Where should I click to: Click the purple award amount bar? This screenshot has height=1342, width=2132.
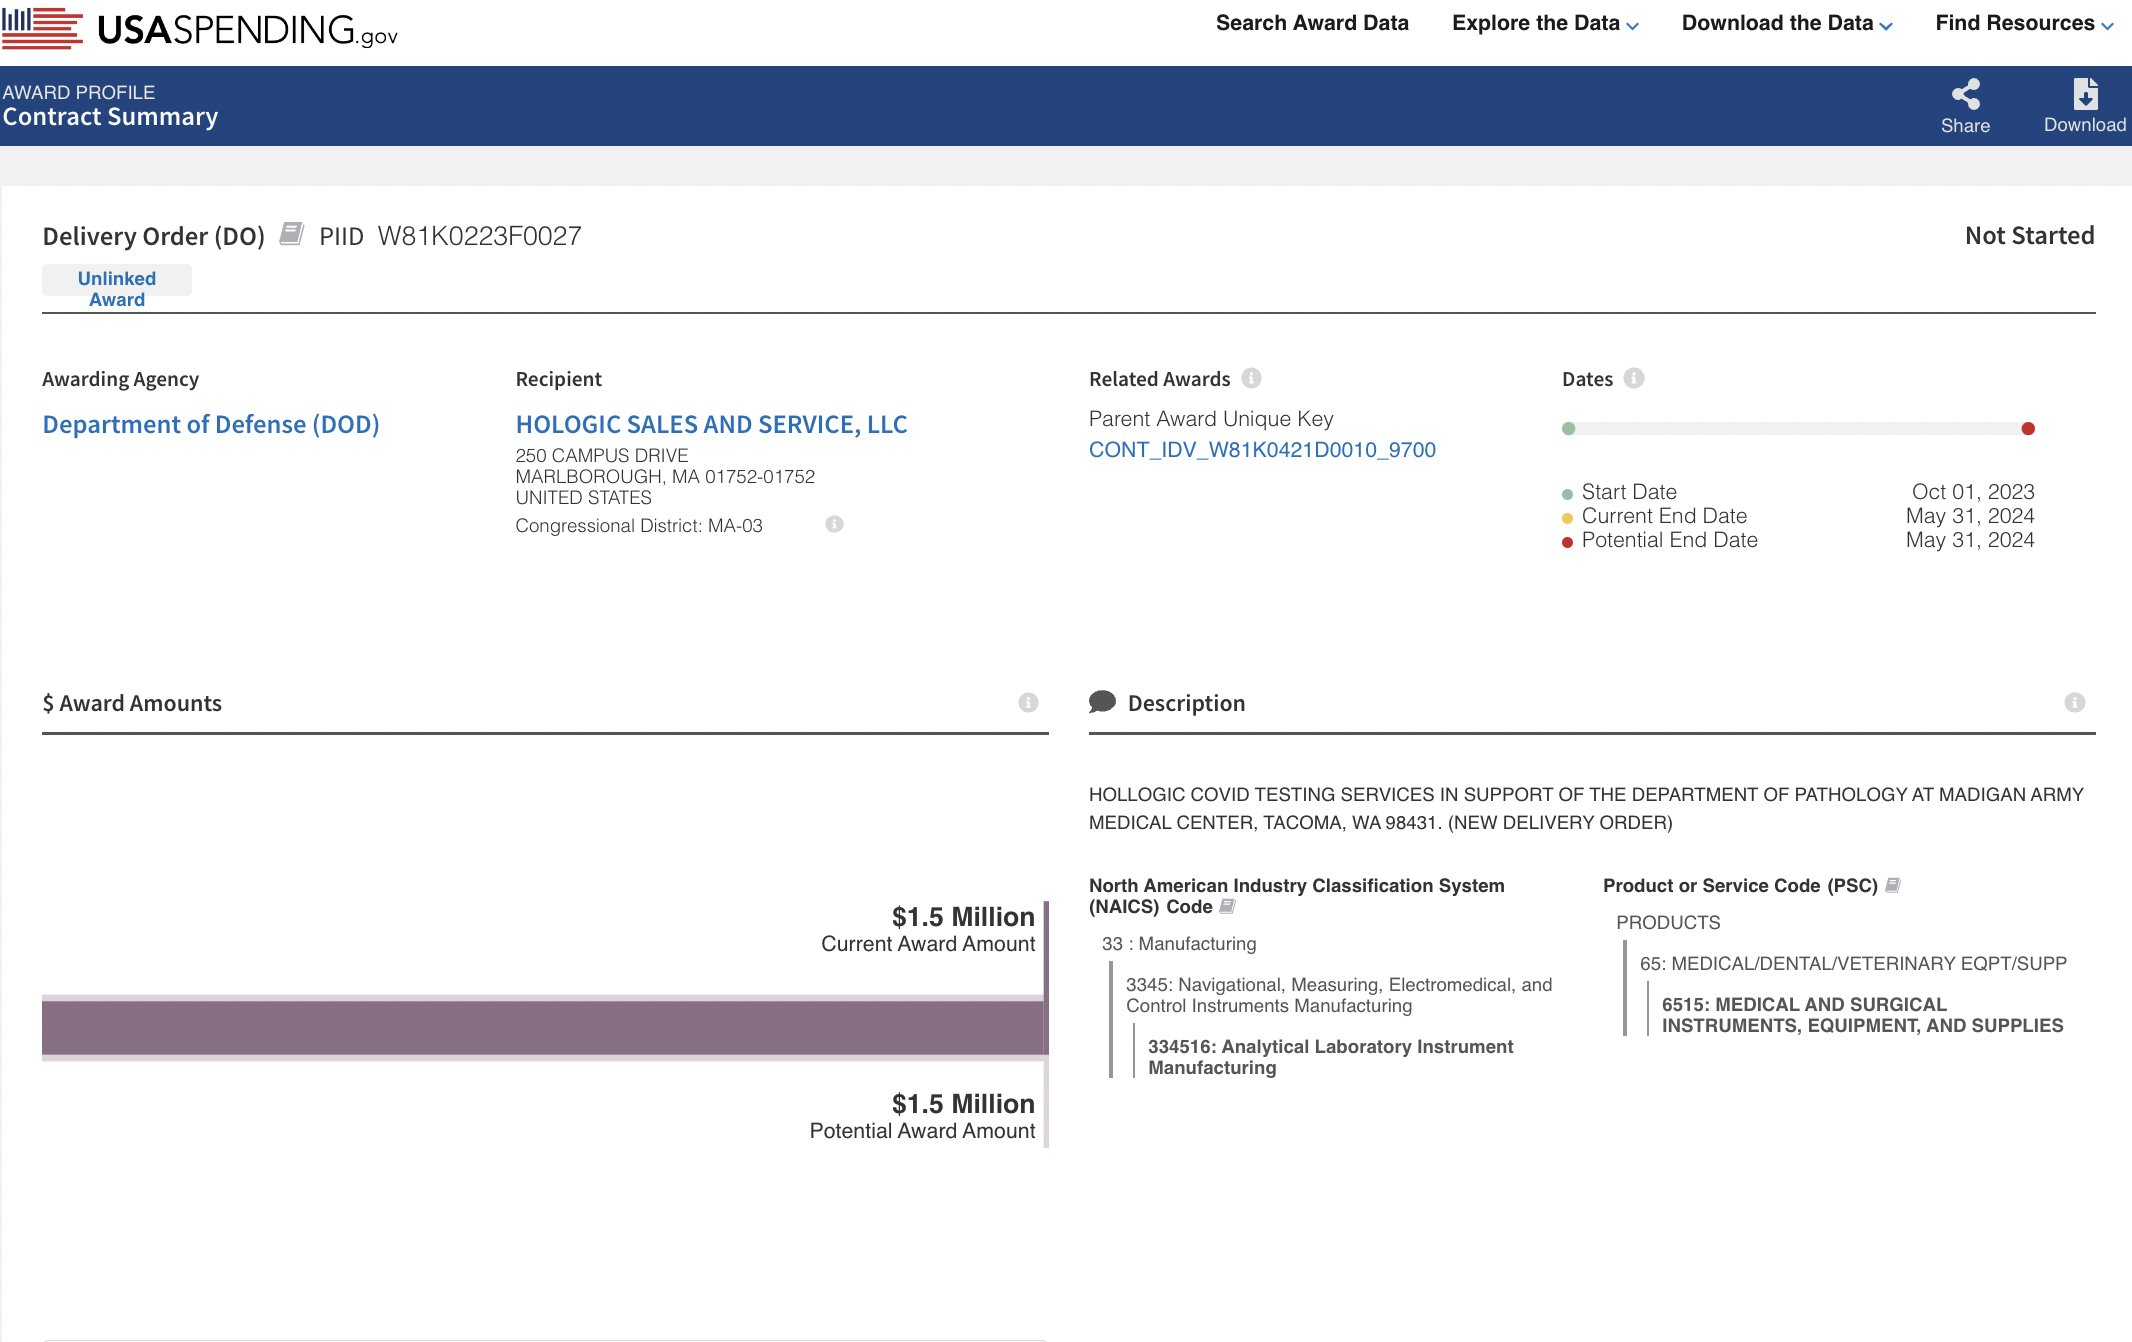[544, 1028]
